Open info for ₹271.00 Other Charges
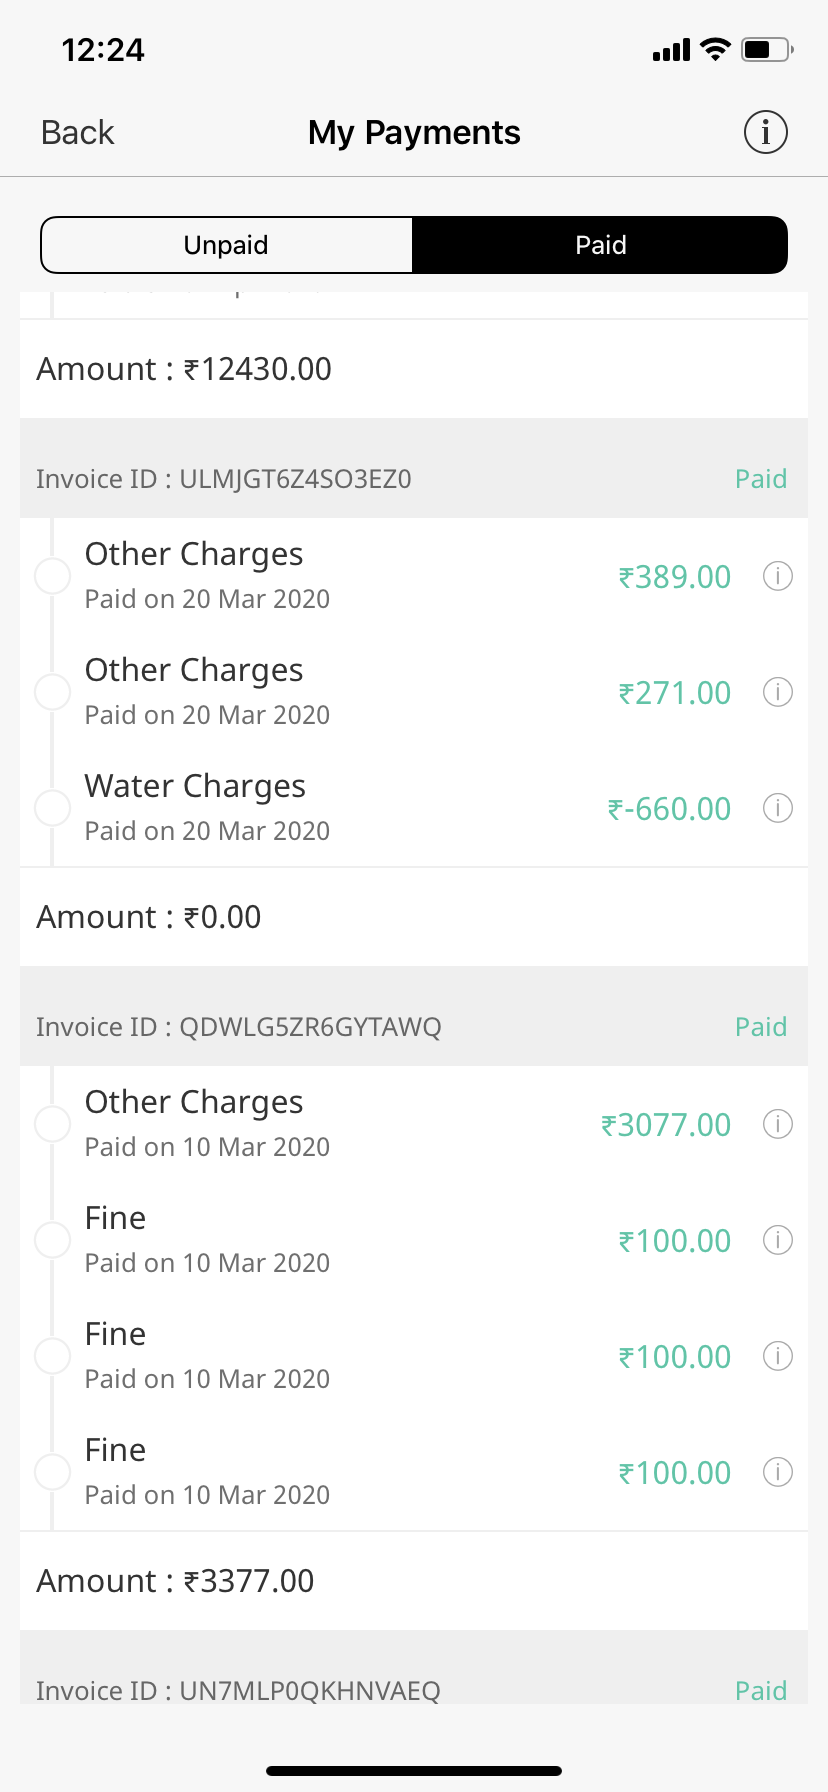The height and width of the screenshot is (1792, 828). (x=778, y=692)
